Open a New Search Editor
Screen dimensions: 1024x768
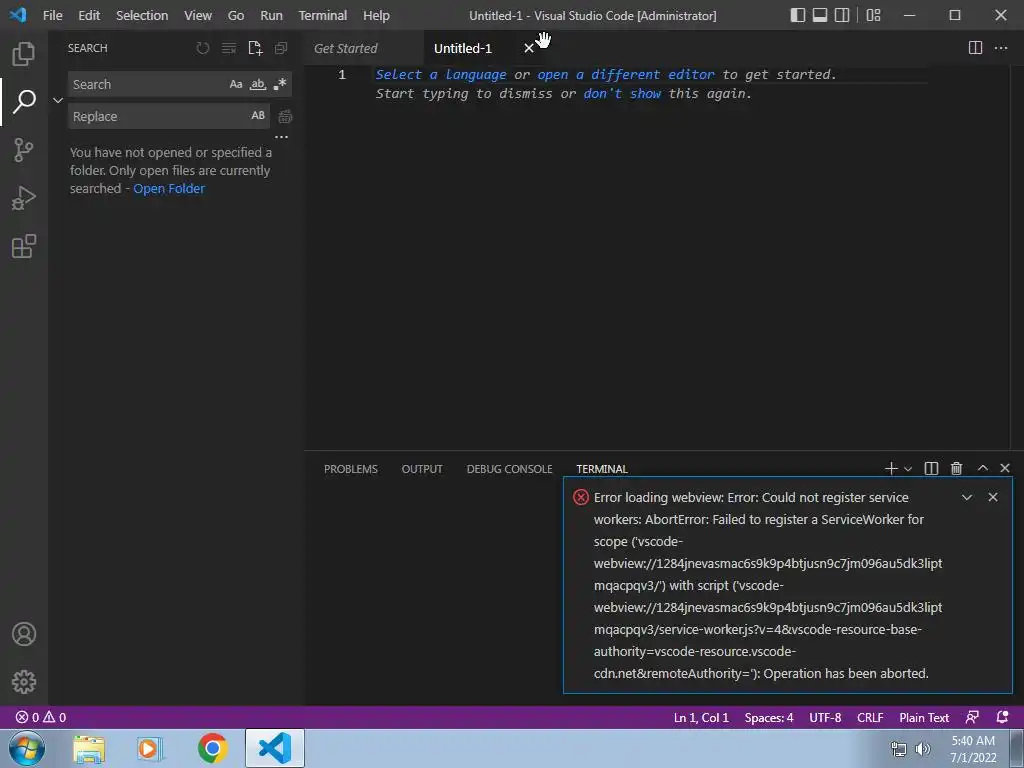pyautogui.click(x=255, y=48)
